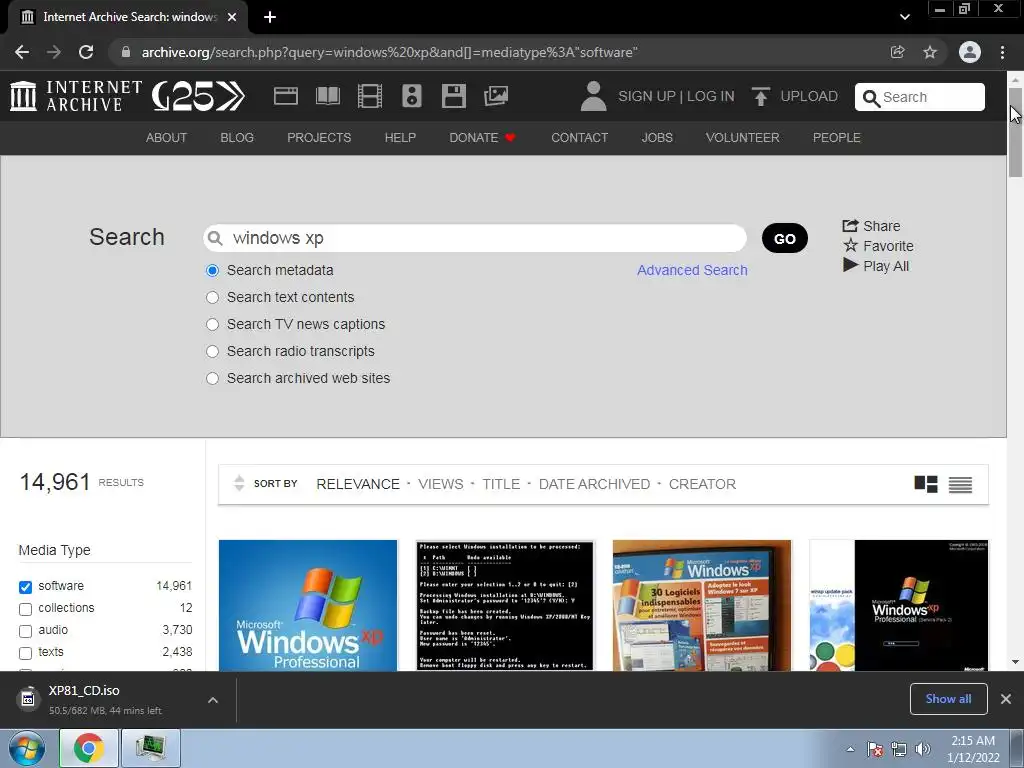The image size is (1024, 768).
Task: Click the windows xp search query field
Action: [475, 238]
